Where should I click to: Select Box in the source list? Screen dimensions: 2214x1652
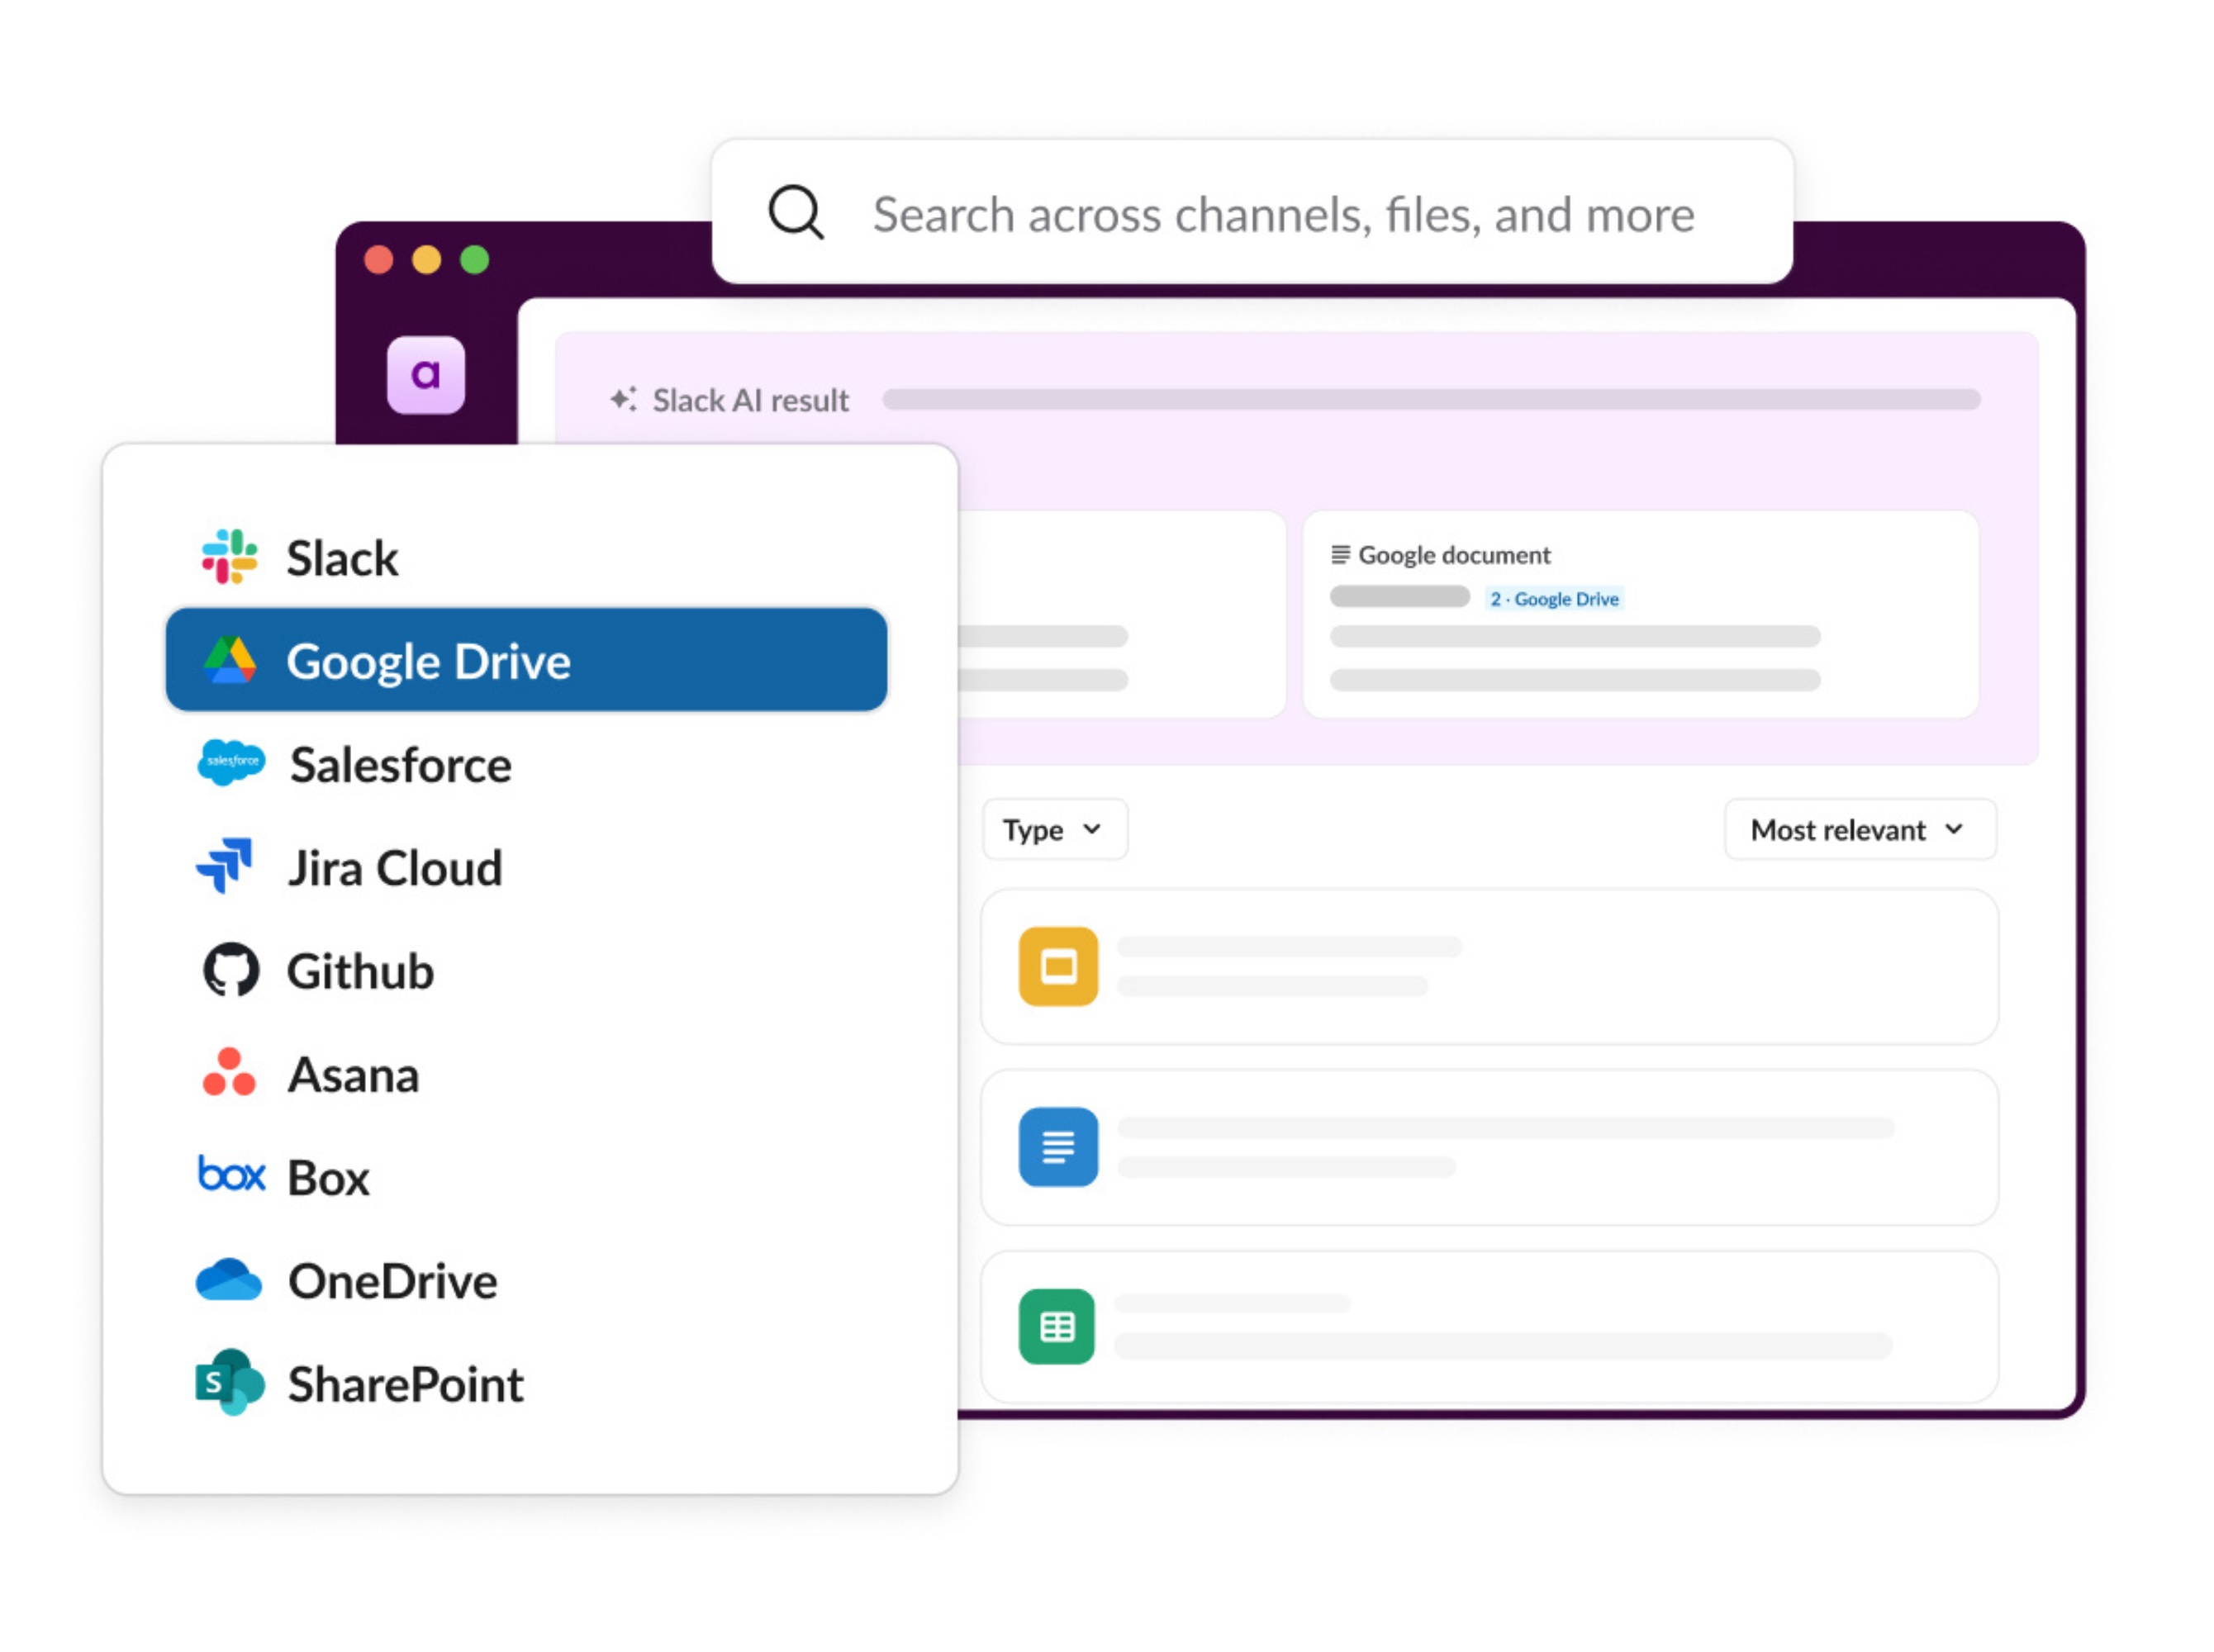pos(526,1177)
